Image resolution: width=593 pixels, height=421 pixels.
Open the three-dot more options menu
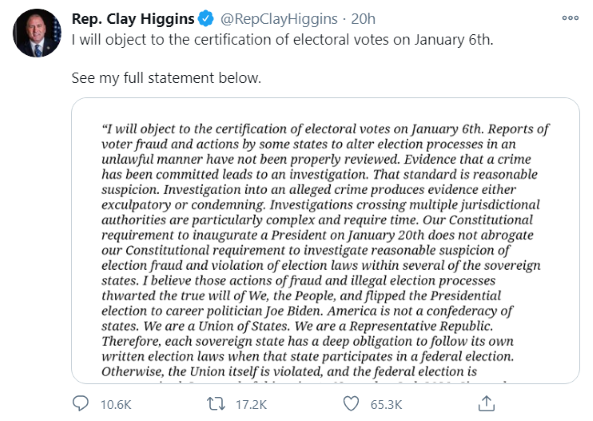tap(570, 18)
